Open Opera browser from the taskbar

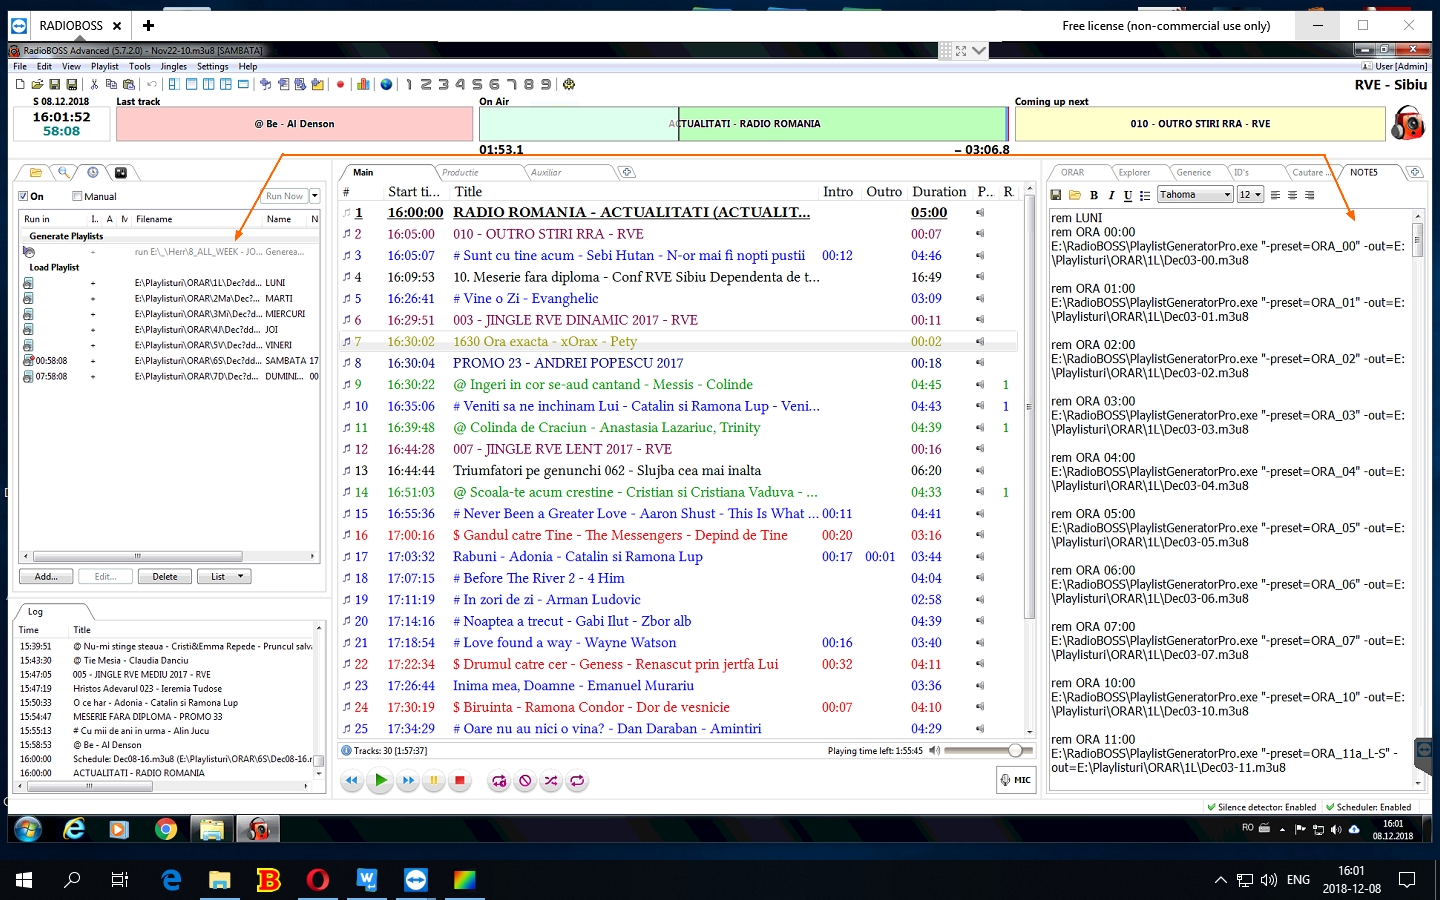click(318, 880)
